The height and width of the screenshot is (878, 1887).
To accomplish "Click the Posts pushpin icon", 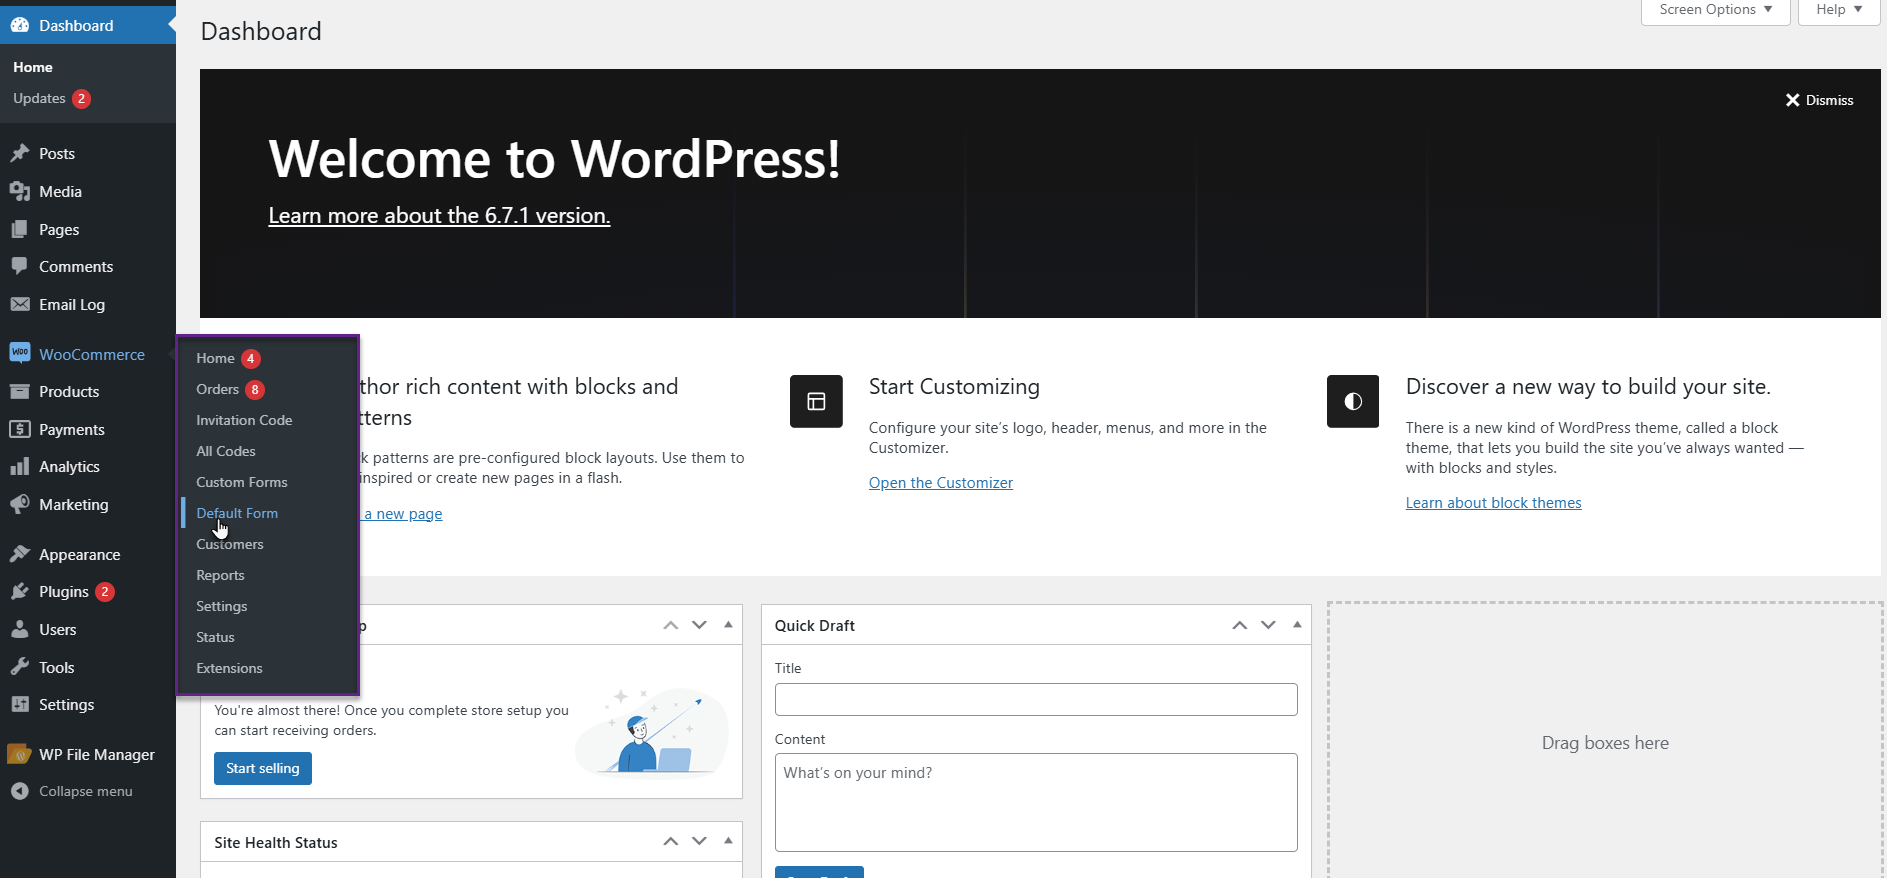I will [x=20, y=153].
